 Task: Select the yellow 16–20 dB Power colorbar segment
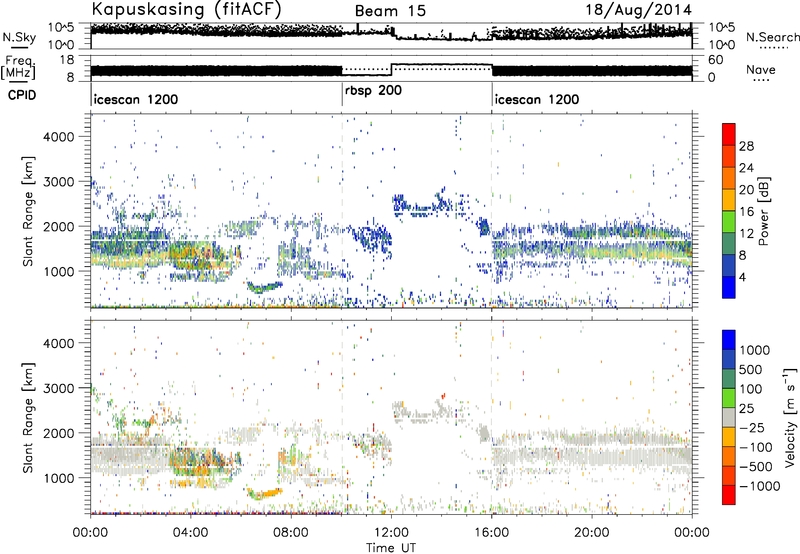(729, 199)
